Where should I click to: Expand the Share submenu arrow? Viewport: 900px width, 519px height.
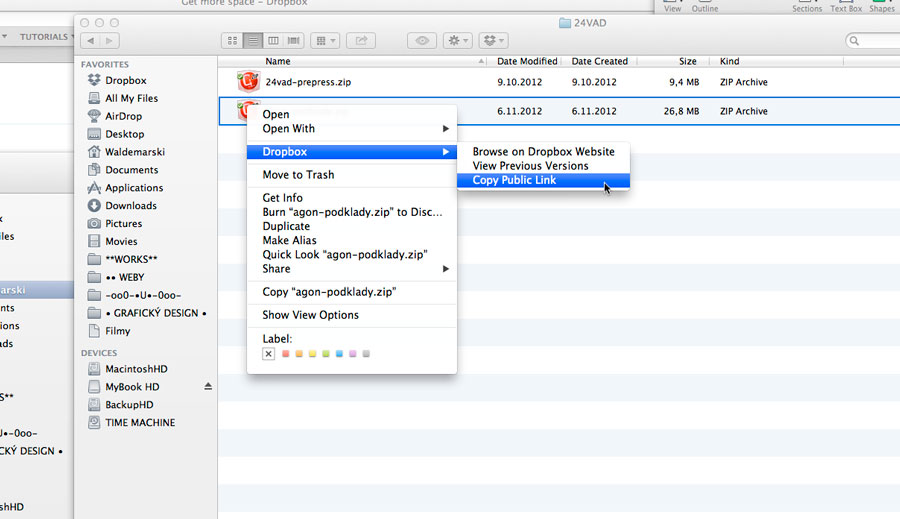coord(445,269)
